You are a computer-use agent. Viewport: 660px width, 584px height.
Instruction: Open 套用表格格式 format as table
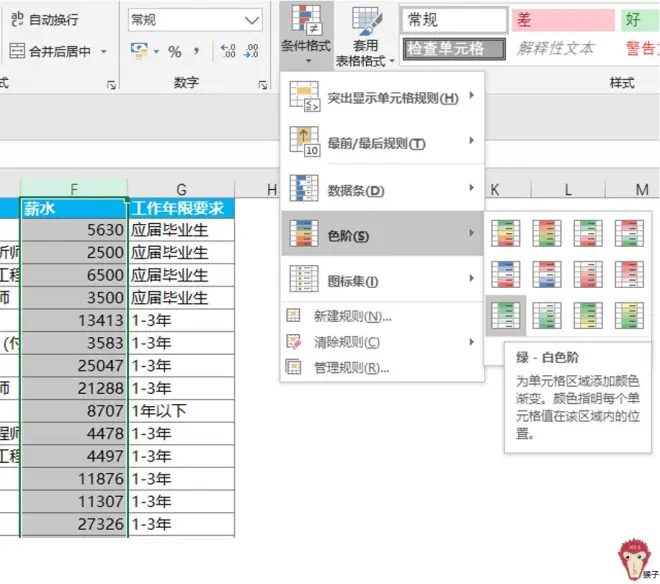coord(365,36)
